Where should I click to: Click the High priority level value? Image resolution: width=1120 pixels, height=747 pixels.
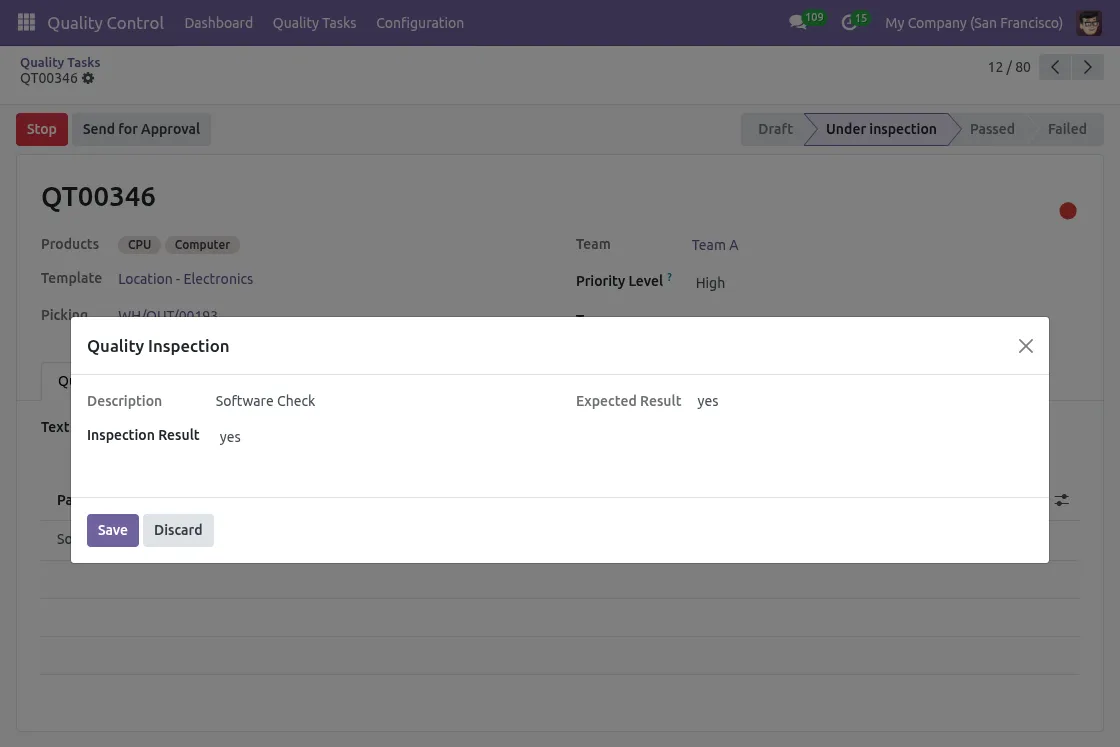(x=710, y=283)
